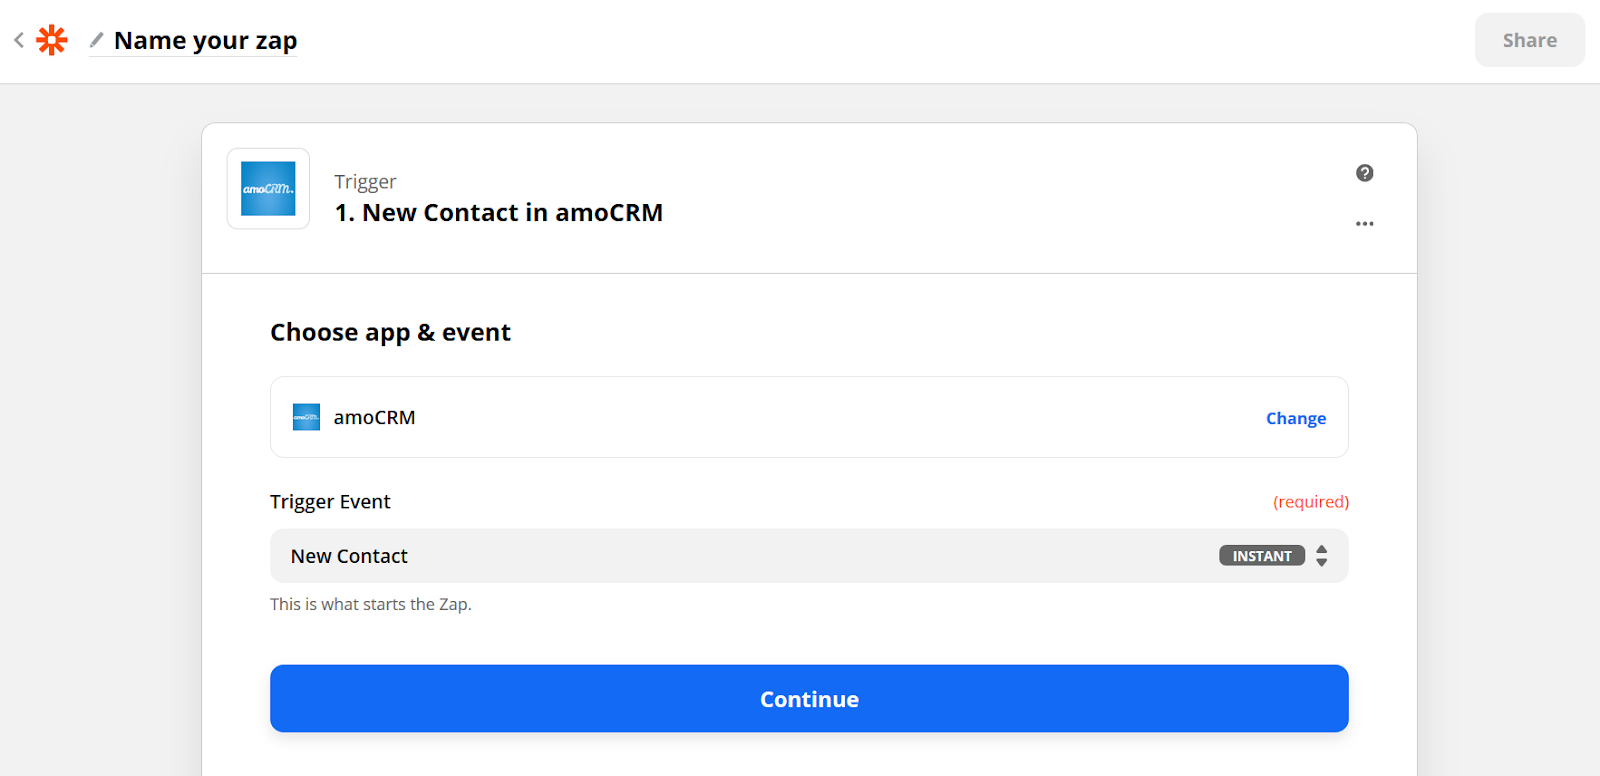The image size is (1600, 776).
Task: Click the small amoCRM logo in app row
Action: (x=306, y=417)
